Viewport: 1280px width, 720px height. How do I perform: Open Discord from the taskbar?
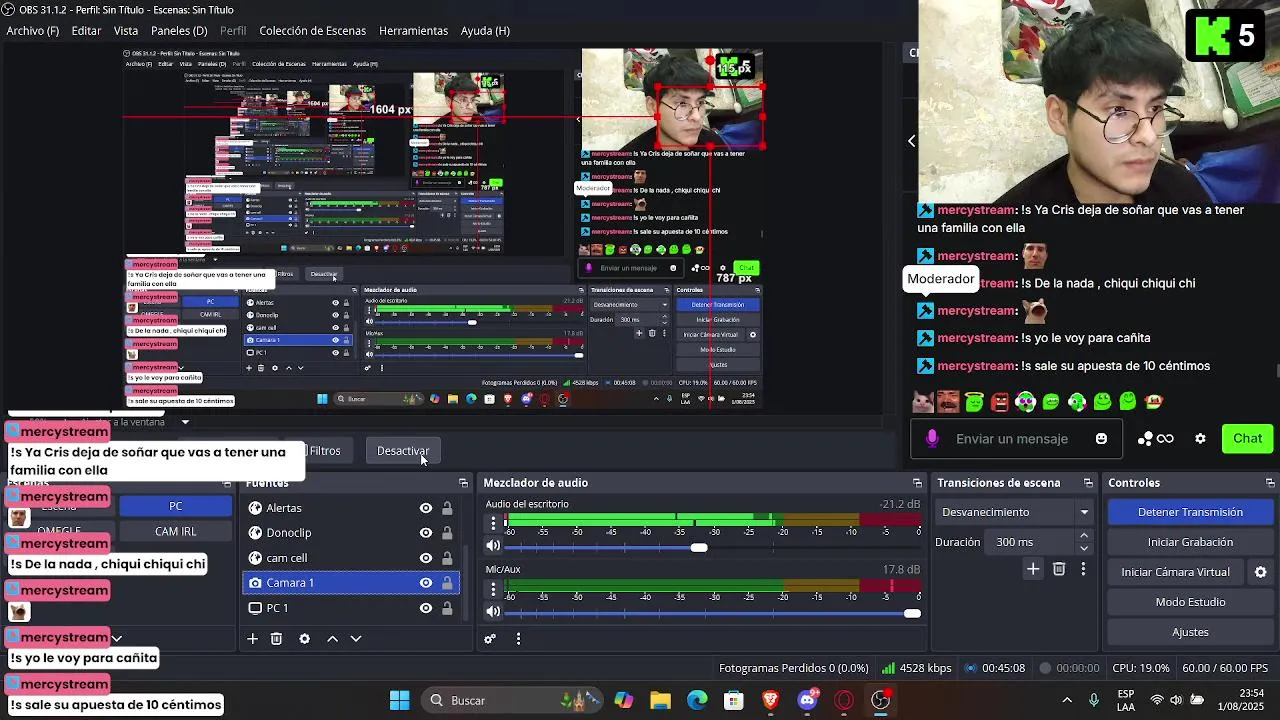(x=808, y=700)
